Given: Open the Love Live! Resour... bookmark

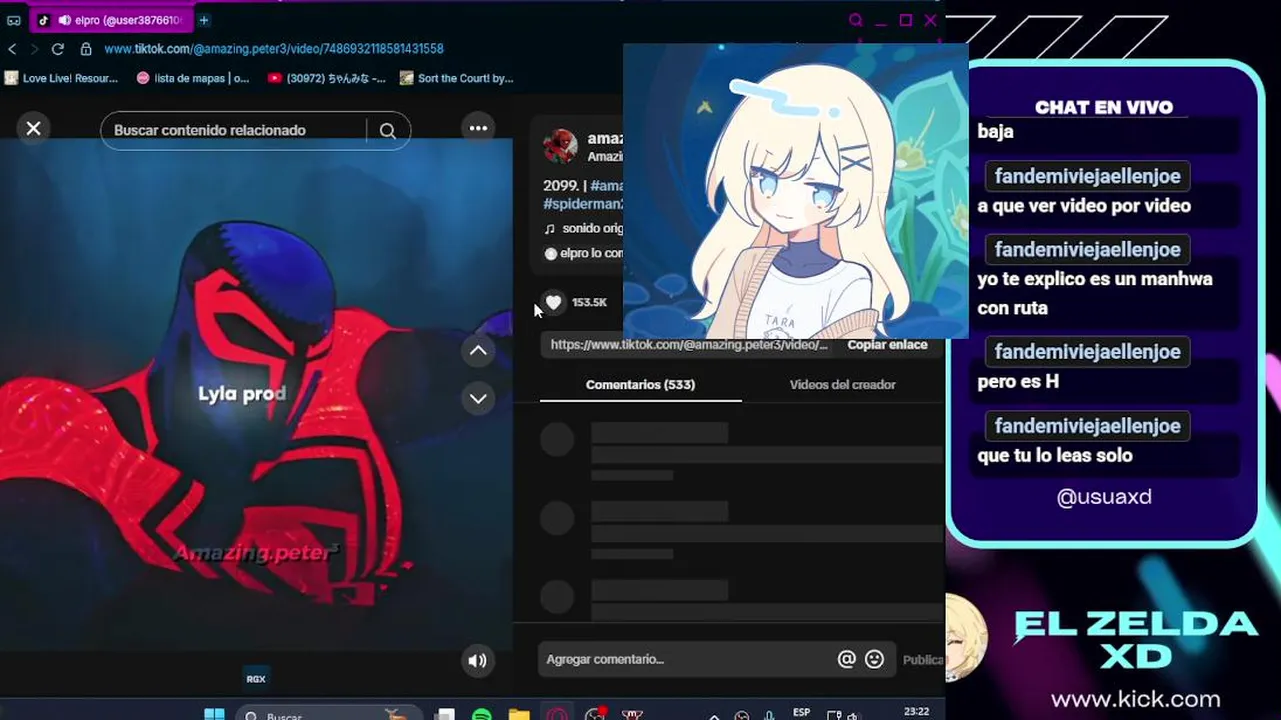Looking at the screenshot, I should coord(61,78).
